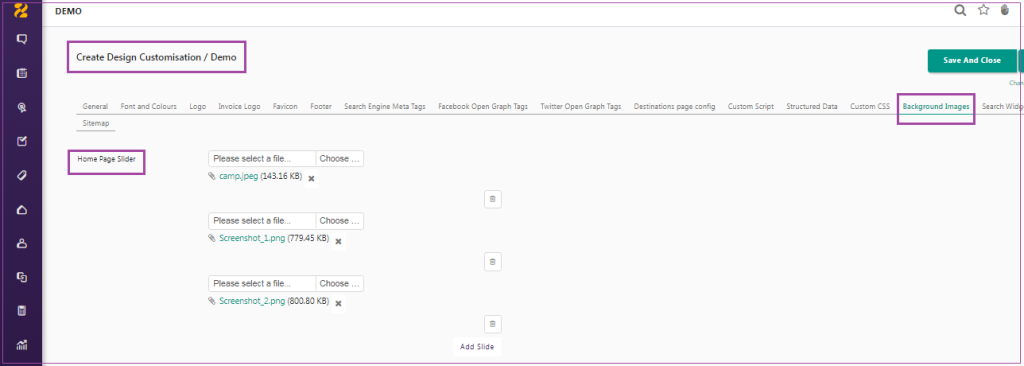The image size is (1024, 366).
Task: Open the camp.jpeg file link
Action: [x=238, y=176]
